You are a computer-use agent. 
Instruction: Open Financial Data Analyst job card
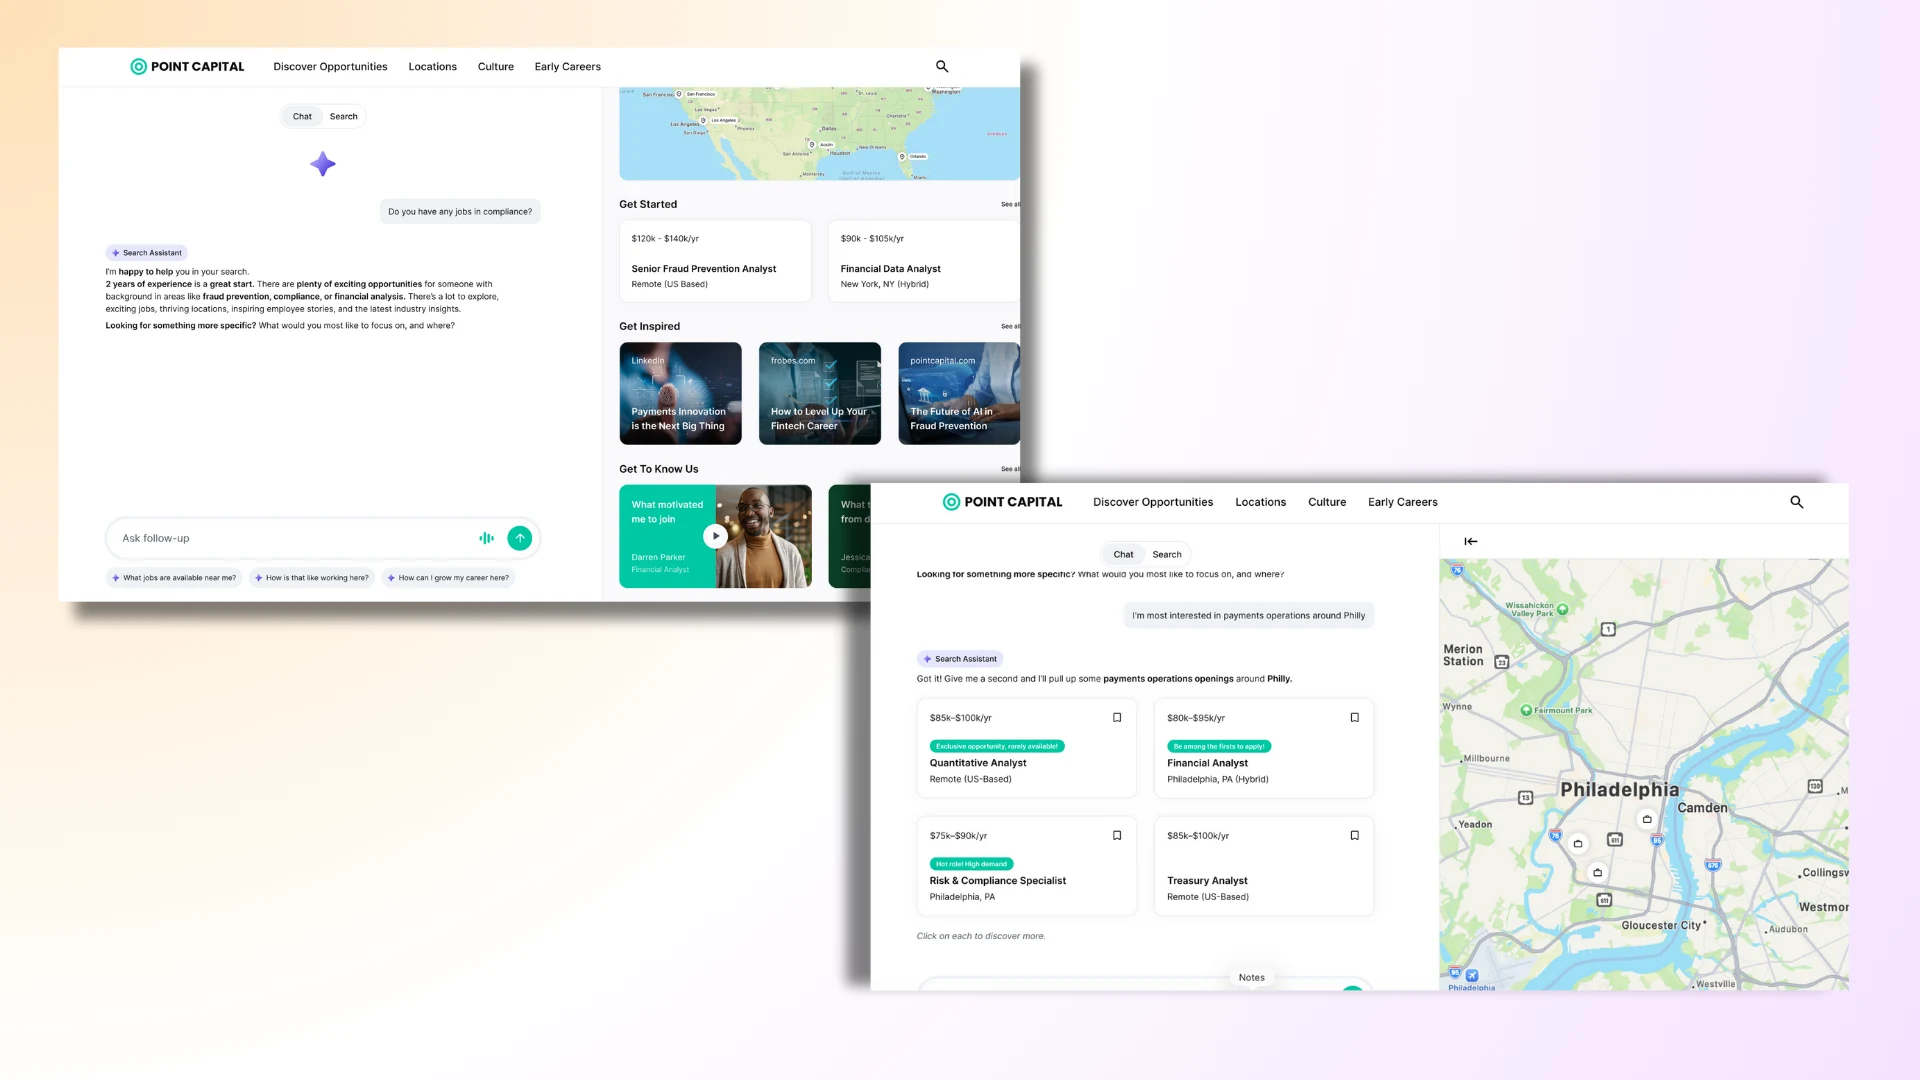pyautogui.click(x=924, y=261)
